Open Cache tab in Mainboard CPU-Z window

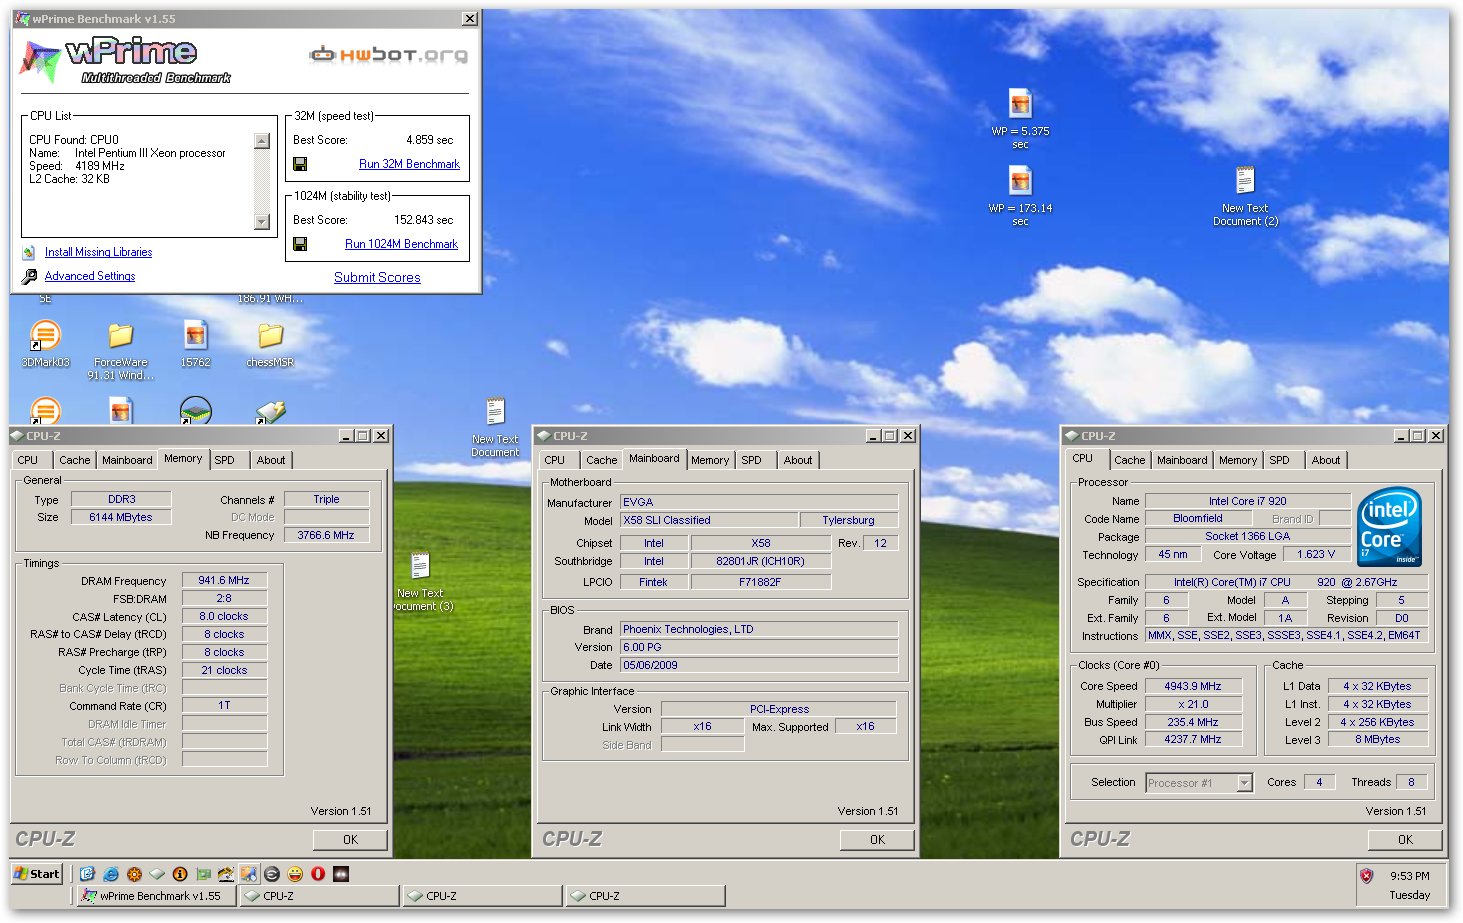pos(602,460)
